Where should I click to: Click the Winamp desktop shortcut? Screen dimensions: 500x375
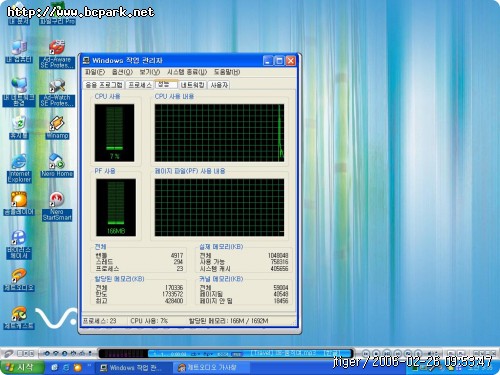57,127
